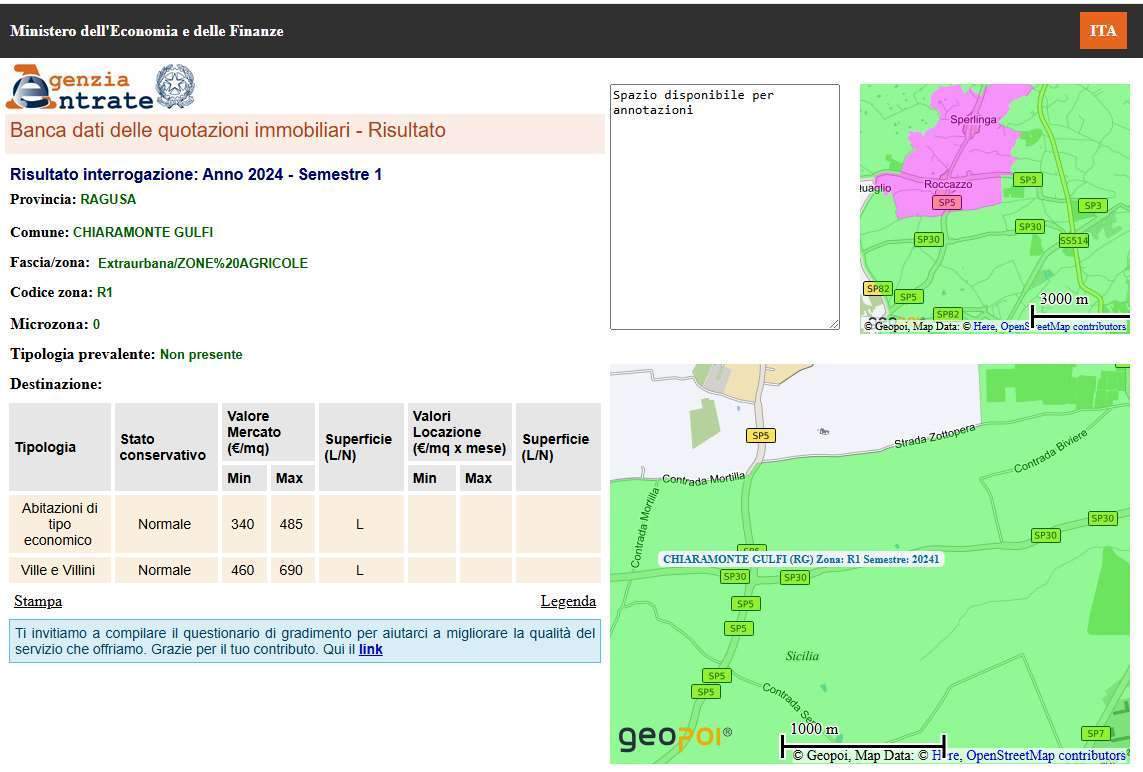Focus the annotation text area
Image resolution: width=1143 pixels, height=772 pixels.
(724, 206)
